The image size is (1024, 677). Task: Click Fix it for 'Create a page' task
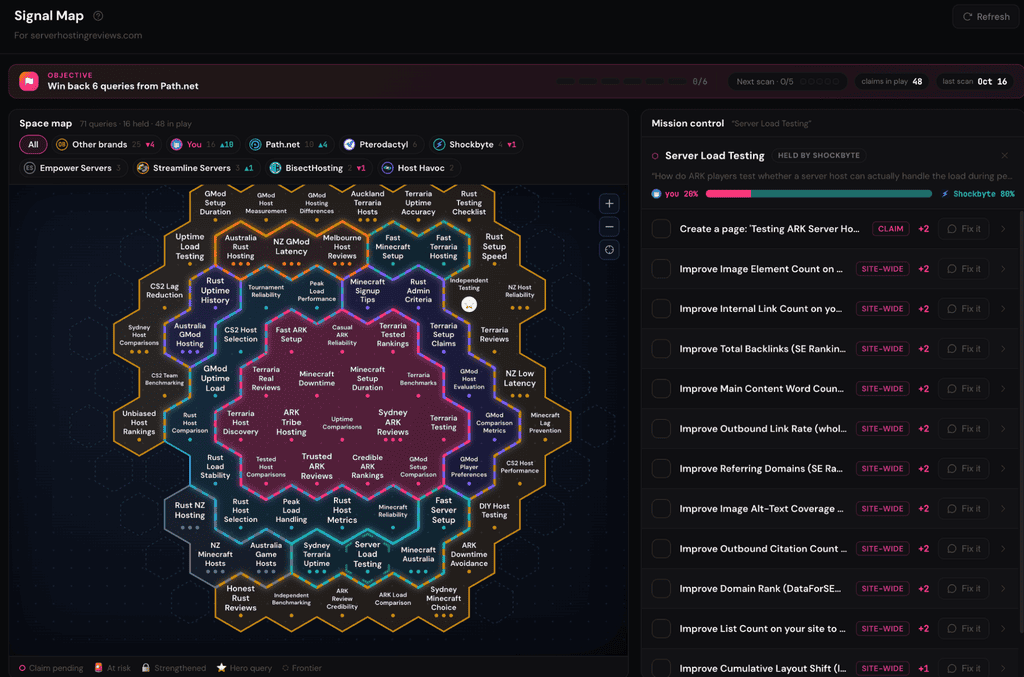[964, 228]
